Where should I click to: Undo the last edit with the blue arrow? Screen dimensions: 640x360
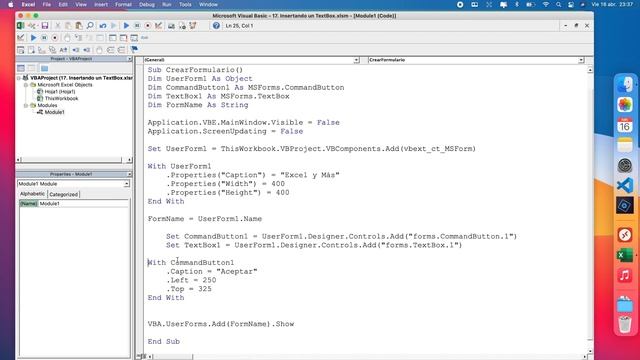tap(103, 26)
